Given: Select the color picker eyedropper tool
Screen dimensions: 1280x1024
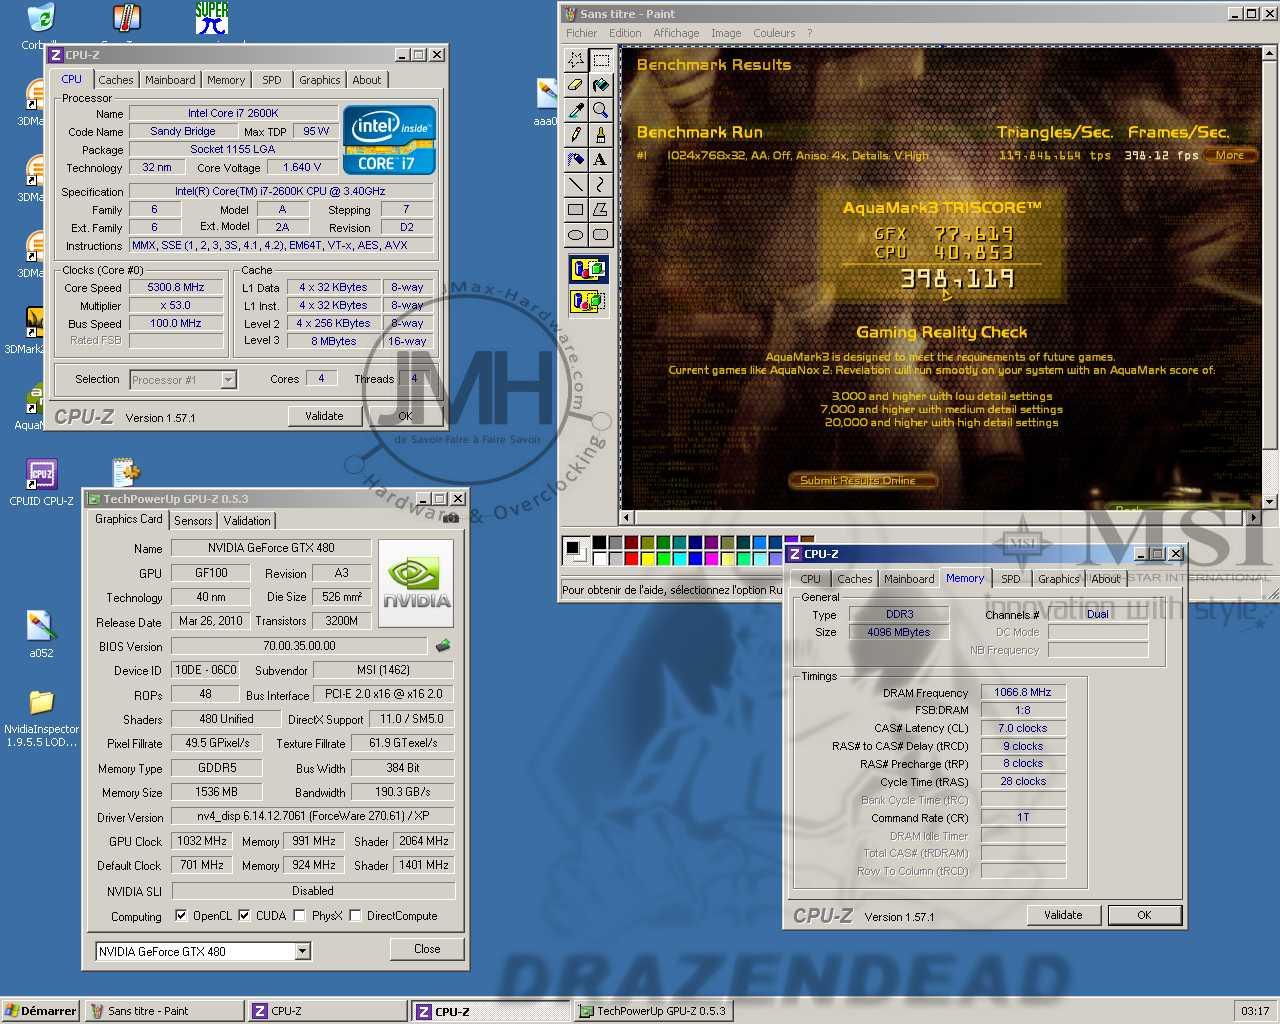Looking at the screenshot, I should (576, 110).
